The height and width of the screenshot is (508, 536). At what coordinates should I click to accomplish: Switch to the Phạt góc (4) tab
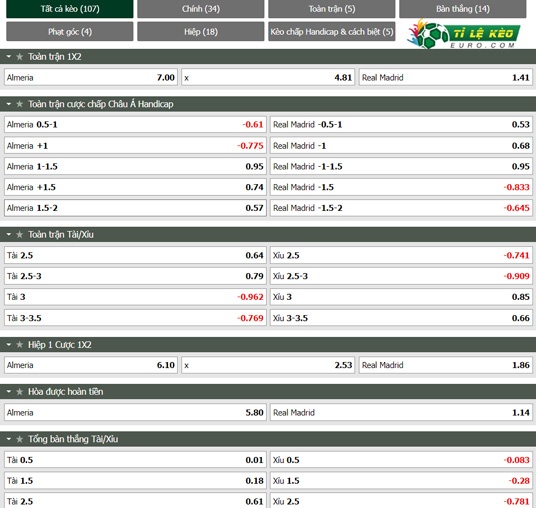tap(70, 31)
